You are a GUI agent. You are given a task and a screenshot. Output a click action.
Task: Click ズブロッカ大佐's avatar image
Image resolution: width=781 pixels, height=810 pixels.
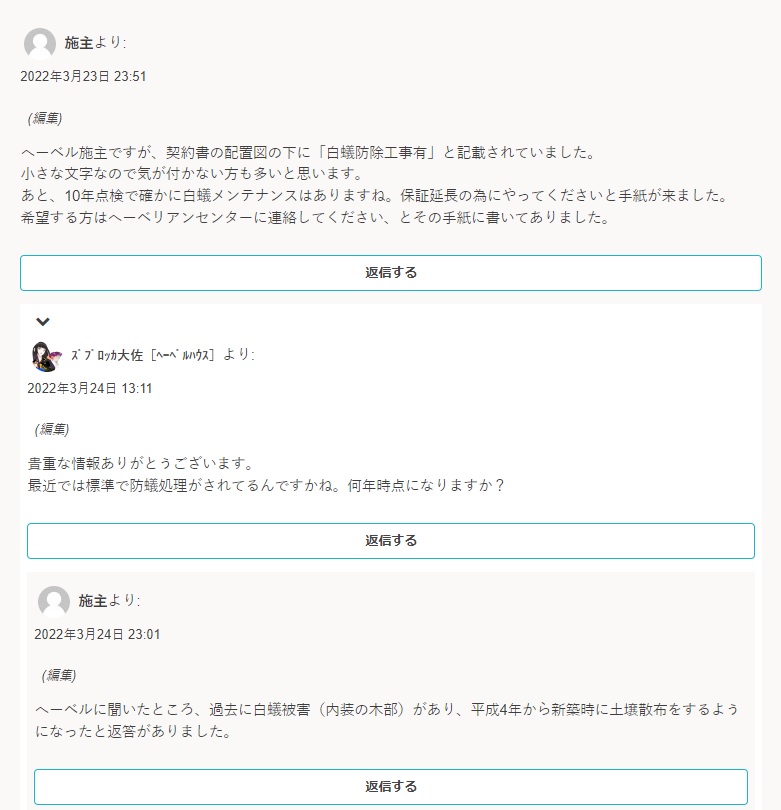click(47, 356)
